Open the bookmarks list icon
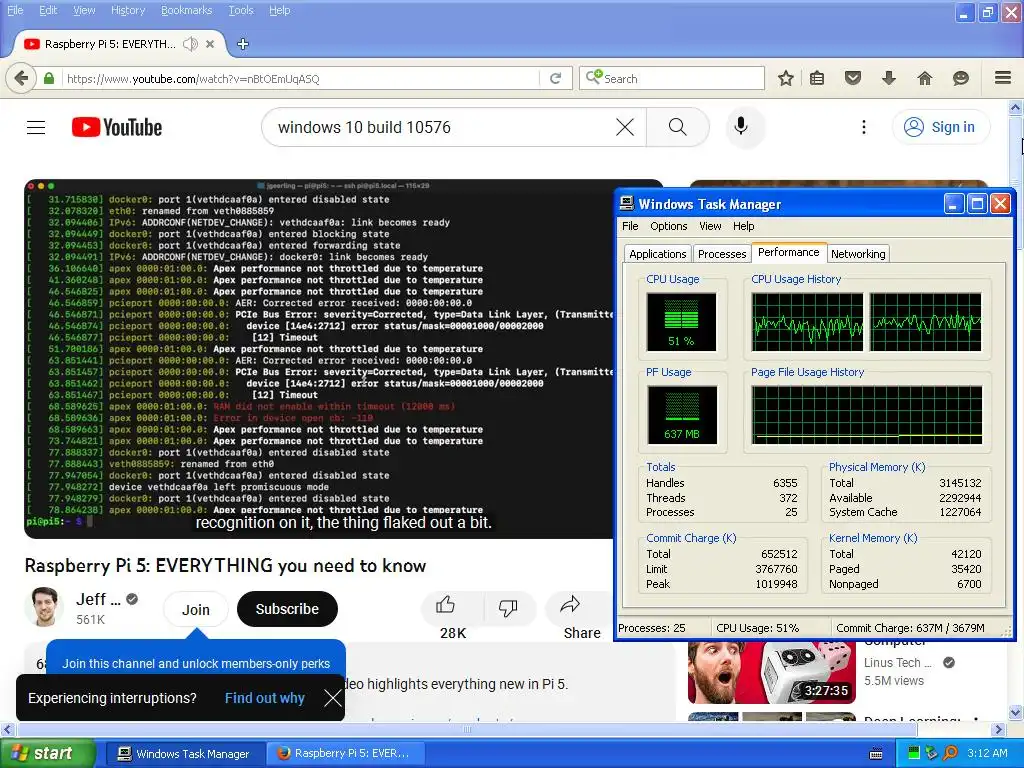 coord(817,78)
